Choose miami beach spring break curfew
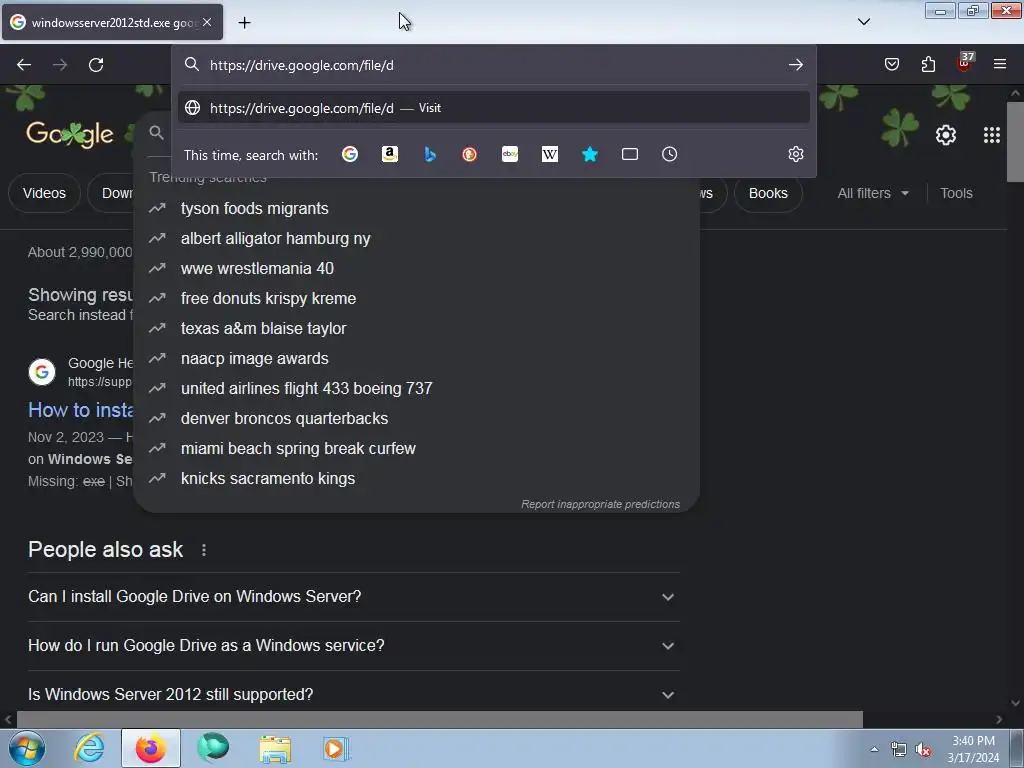Viewport: 1024px width, 768px height. click(416, 449)
